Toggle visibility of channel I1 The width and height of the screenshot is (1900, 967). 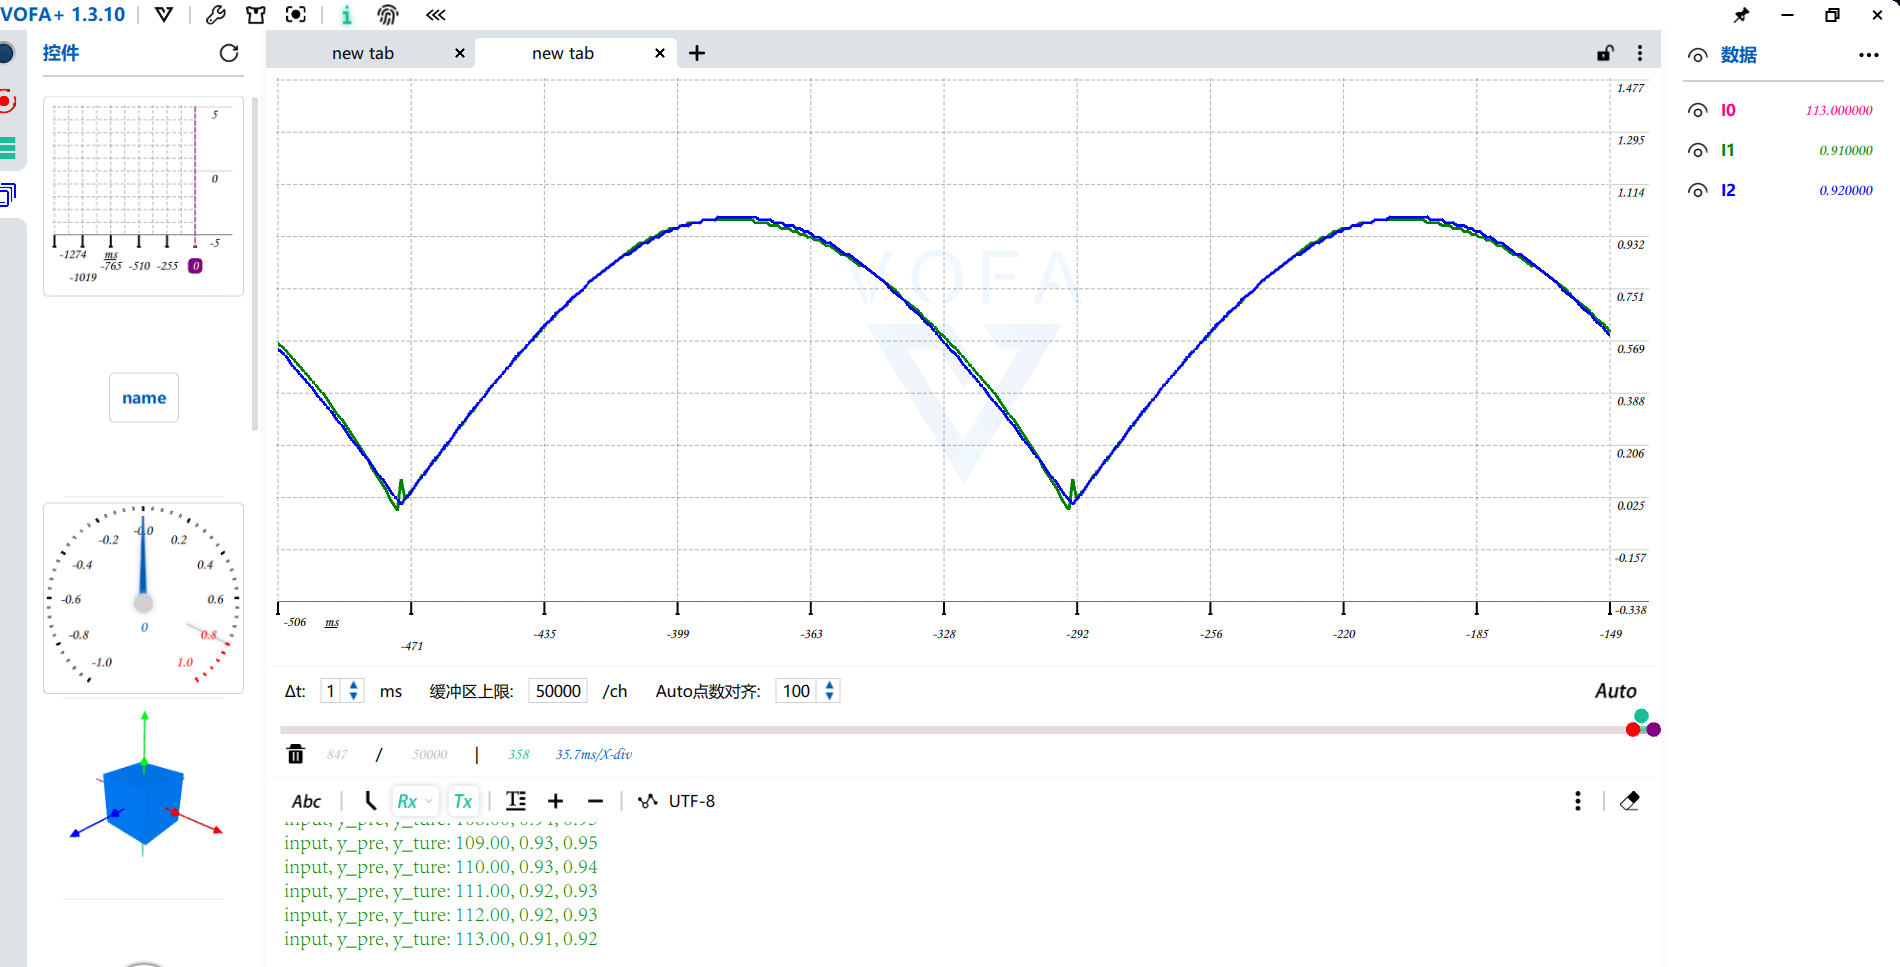pos(1697,151)
